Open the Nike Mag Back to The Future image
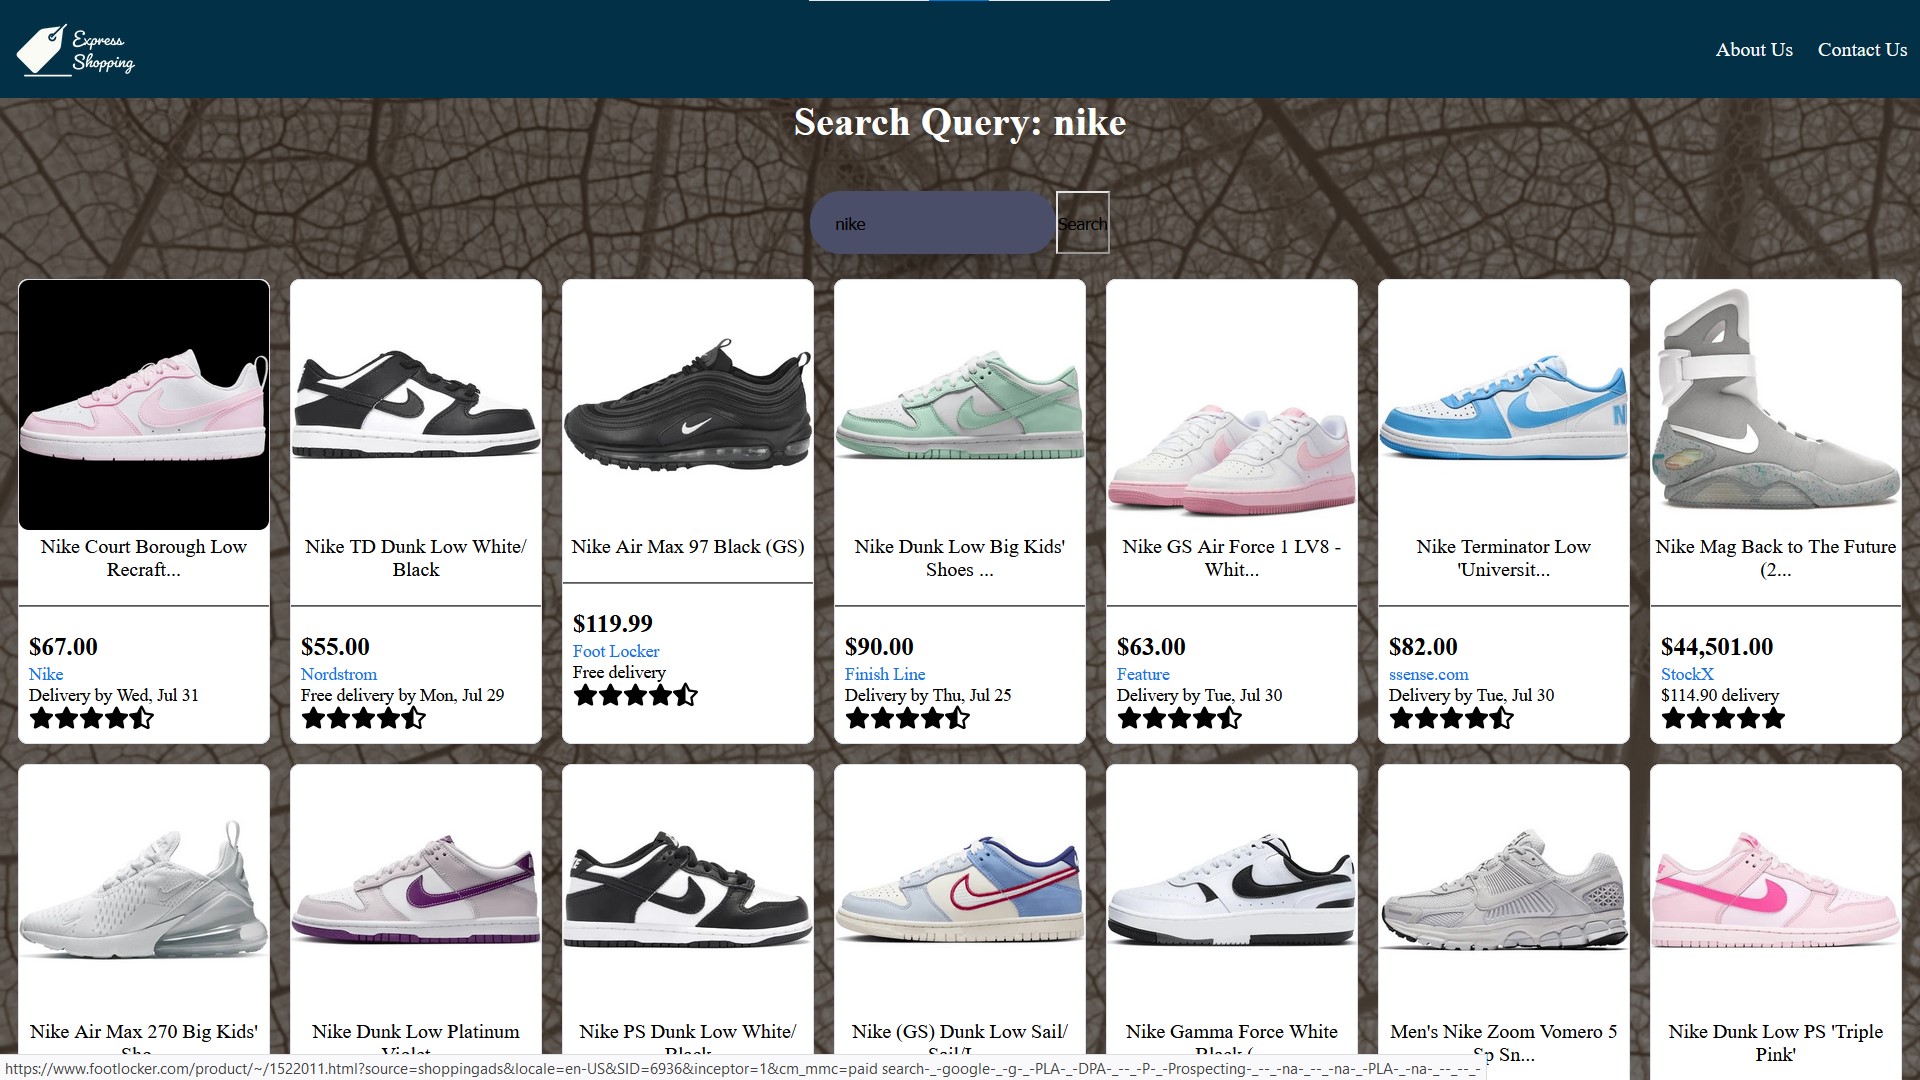This screenshot has height=1080, width=1920. click(1776, 405)
